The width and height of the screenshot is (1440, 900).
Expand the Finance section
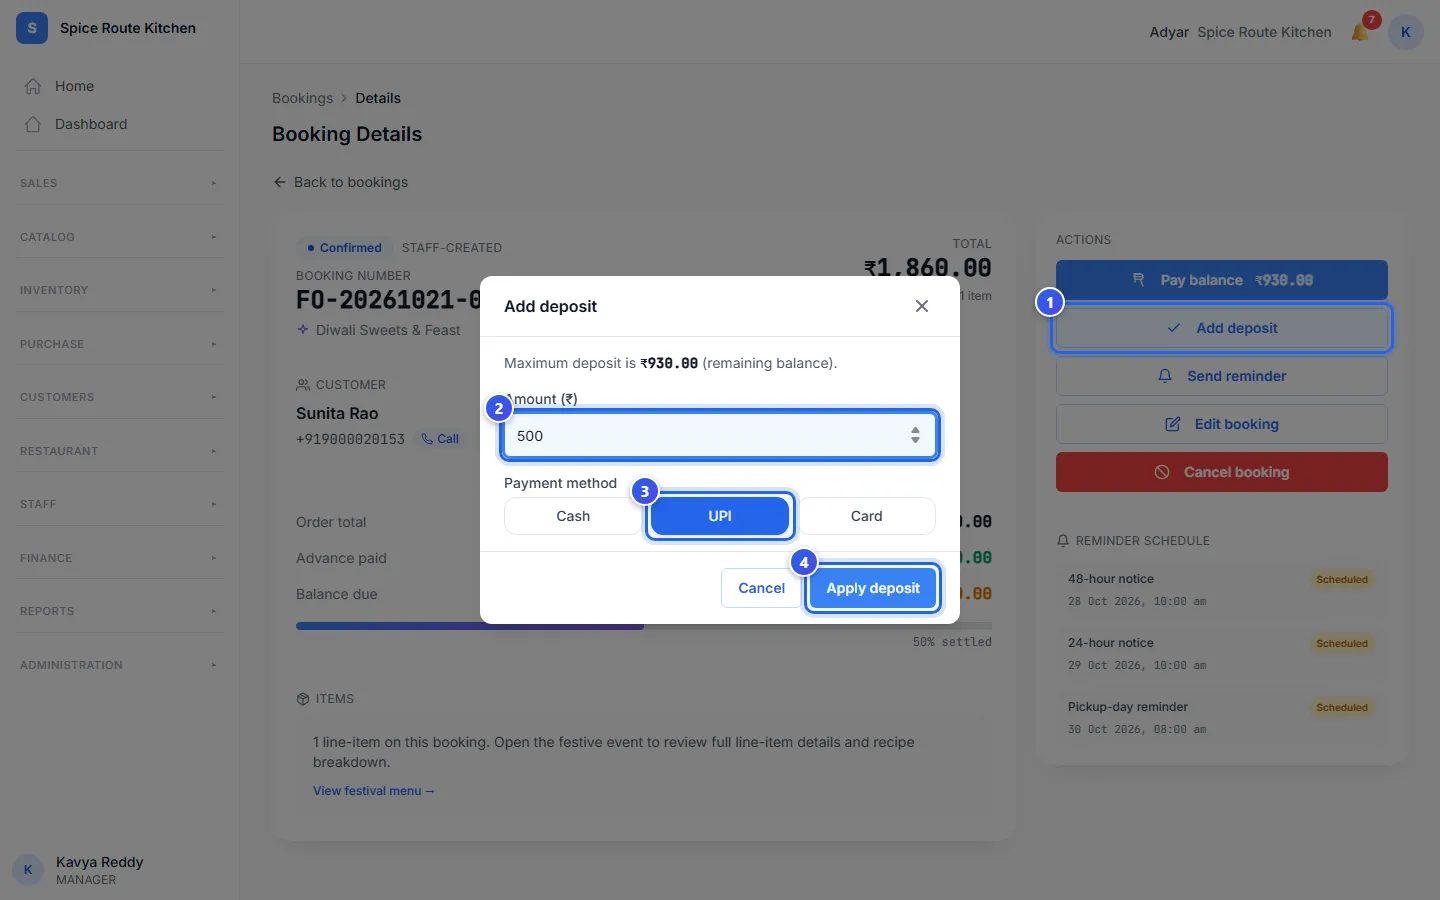click(119, 558)
